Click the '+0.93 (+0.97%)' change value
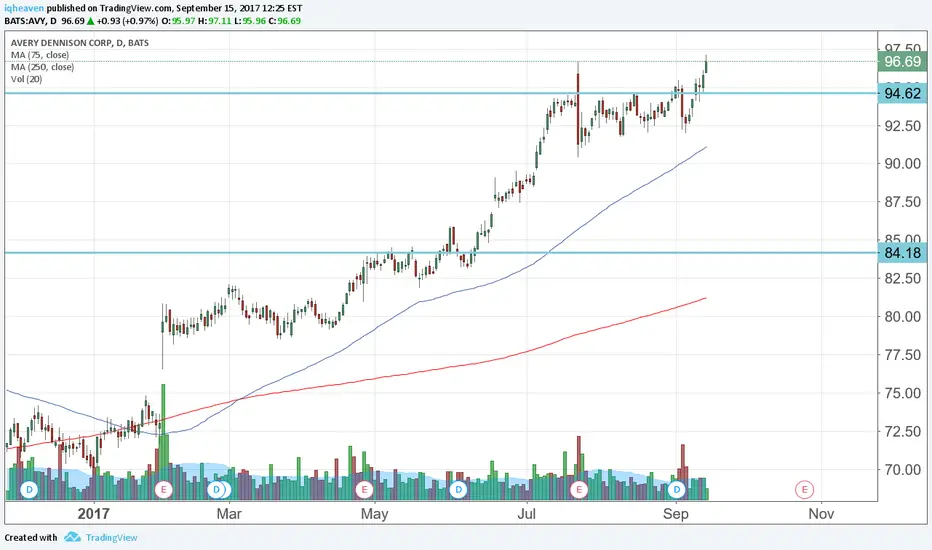The image size is (932, 550). [x=127, y=21]
